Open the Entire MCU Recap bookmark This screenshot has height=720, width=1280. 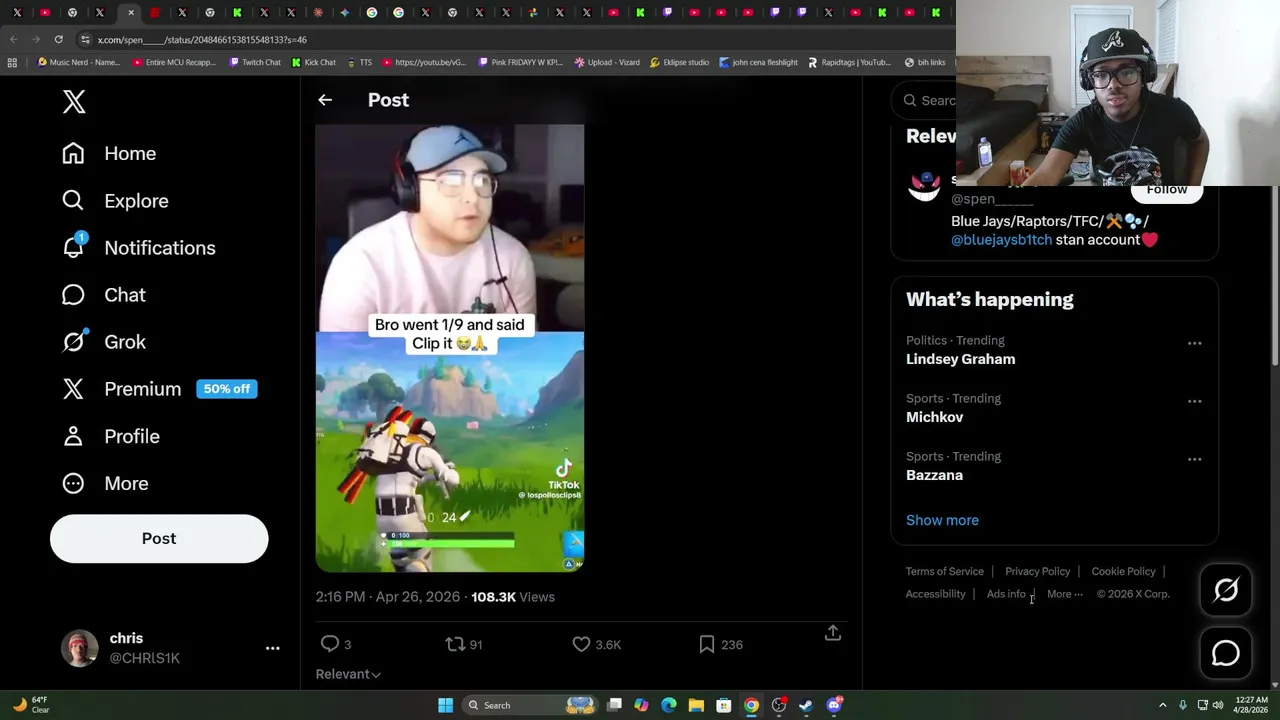click(x=174, y=62)
